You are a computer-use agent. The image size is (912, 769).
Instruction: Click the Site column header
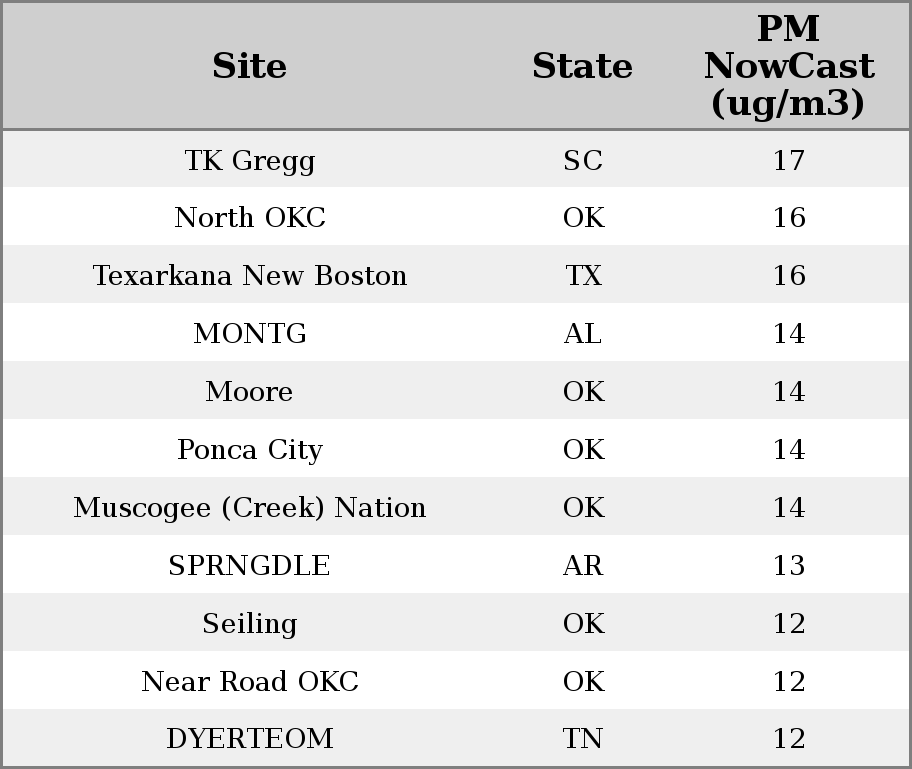point(250,67)
